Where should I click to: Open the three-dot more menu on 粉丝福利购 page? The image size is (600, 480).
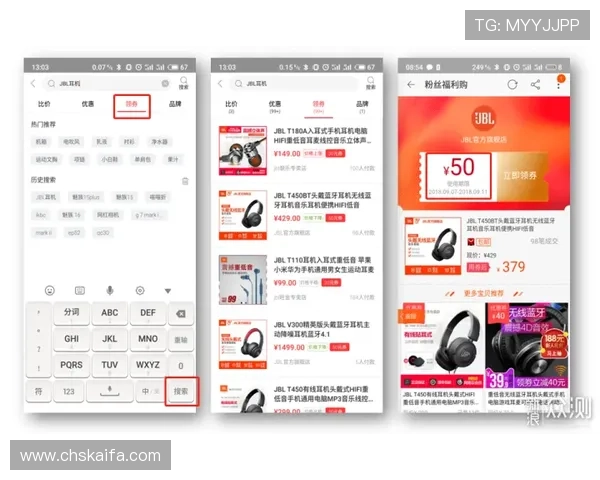point(558,85)
